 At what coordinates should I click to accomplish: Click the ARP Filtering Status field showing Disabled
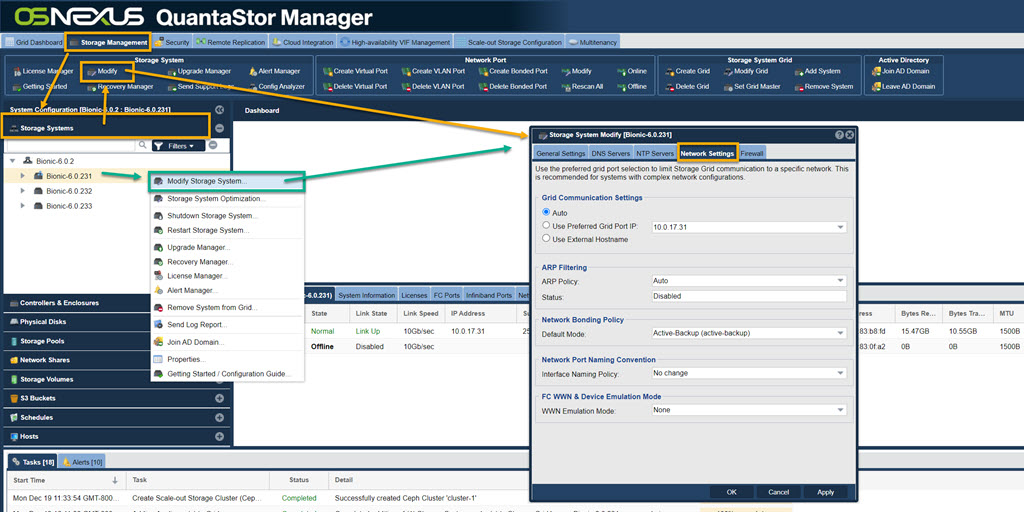748,296
